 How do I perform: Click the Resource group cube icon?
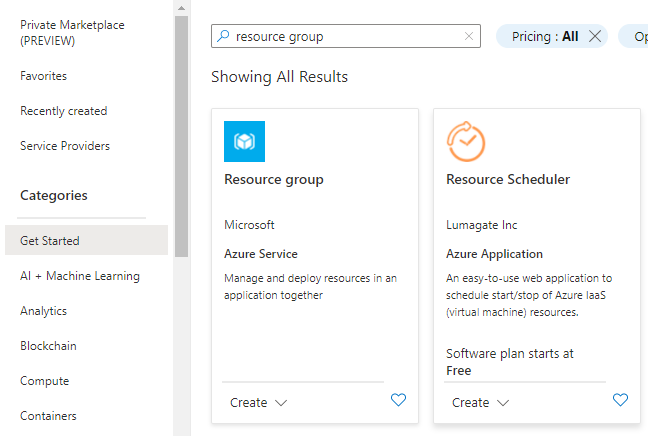click(244, 141)
